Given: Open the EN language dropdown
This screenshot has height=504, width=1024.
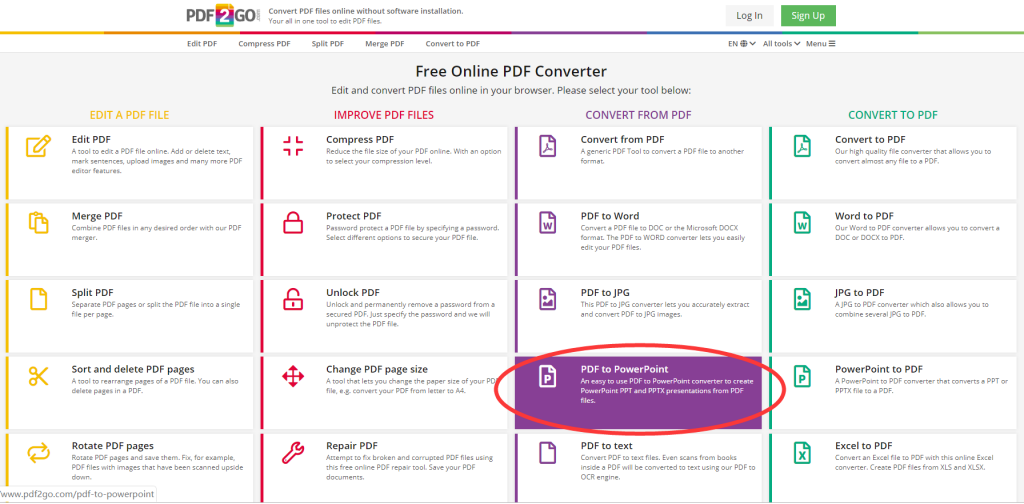Looking at the screenshot, I should coord(742,44).
